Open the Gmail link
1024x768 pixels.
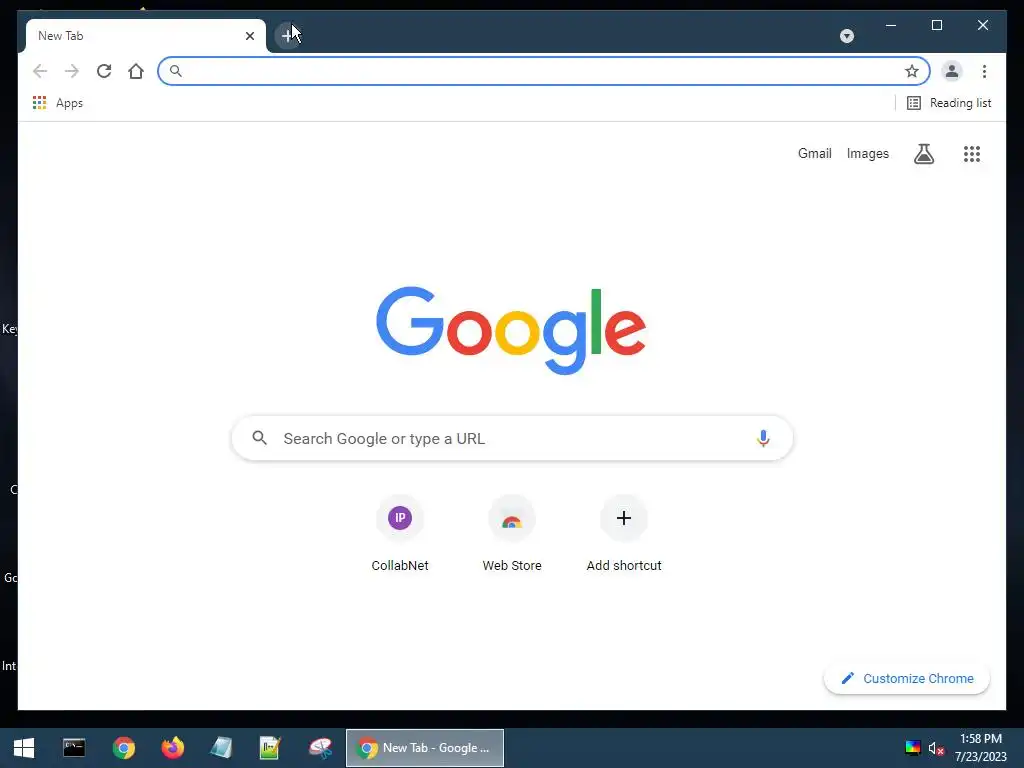tap(814, 153)
